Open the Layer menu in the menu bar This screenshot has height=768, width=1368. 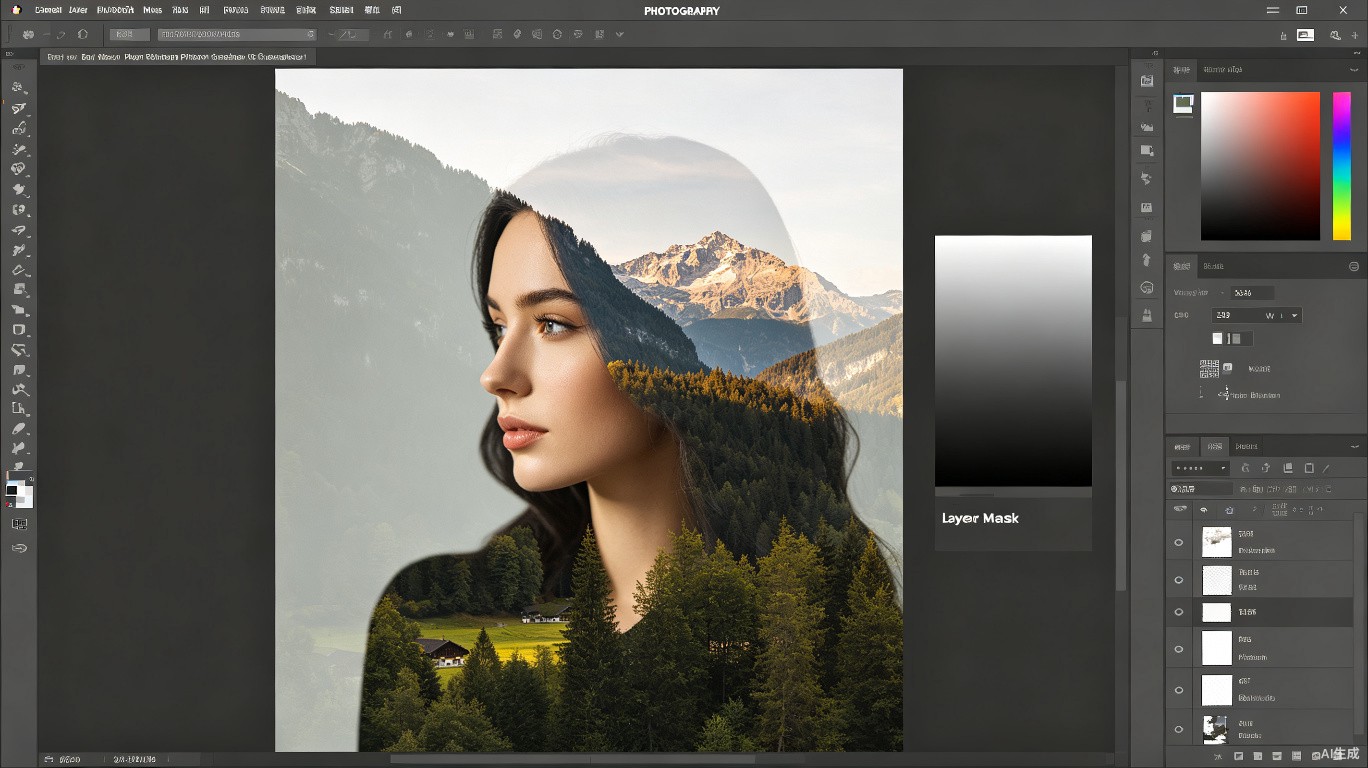click(x=78, y=10)
